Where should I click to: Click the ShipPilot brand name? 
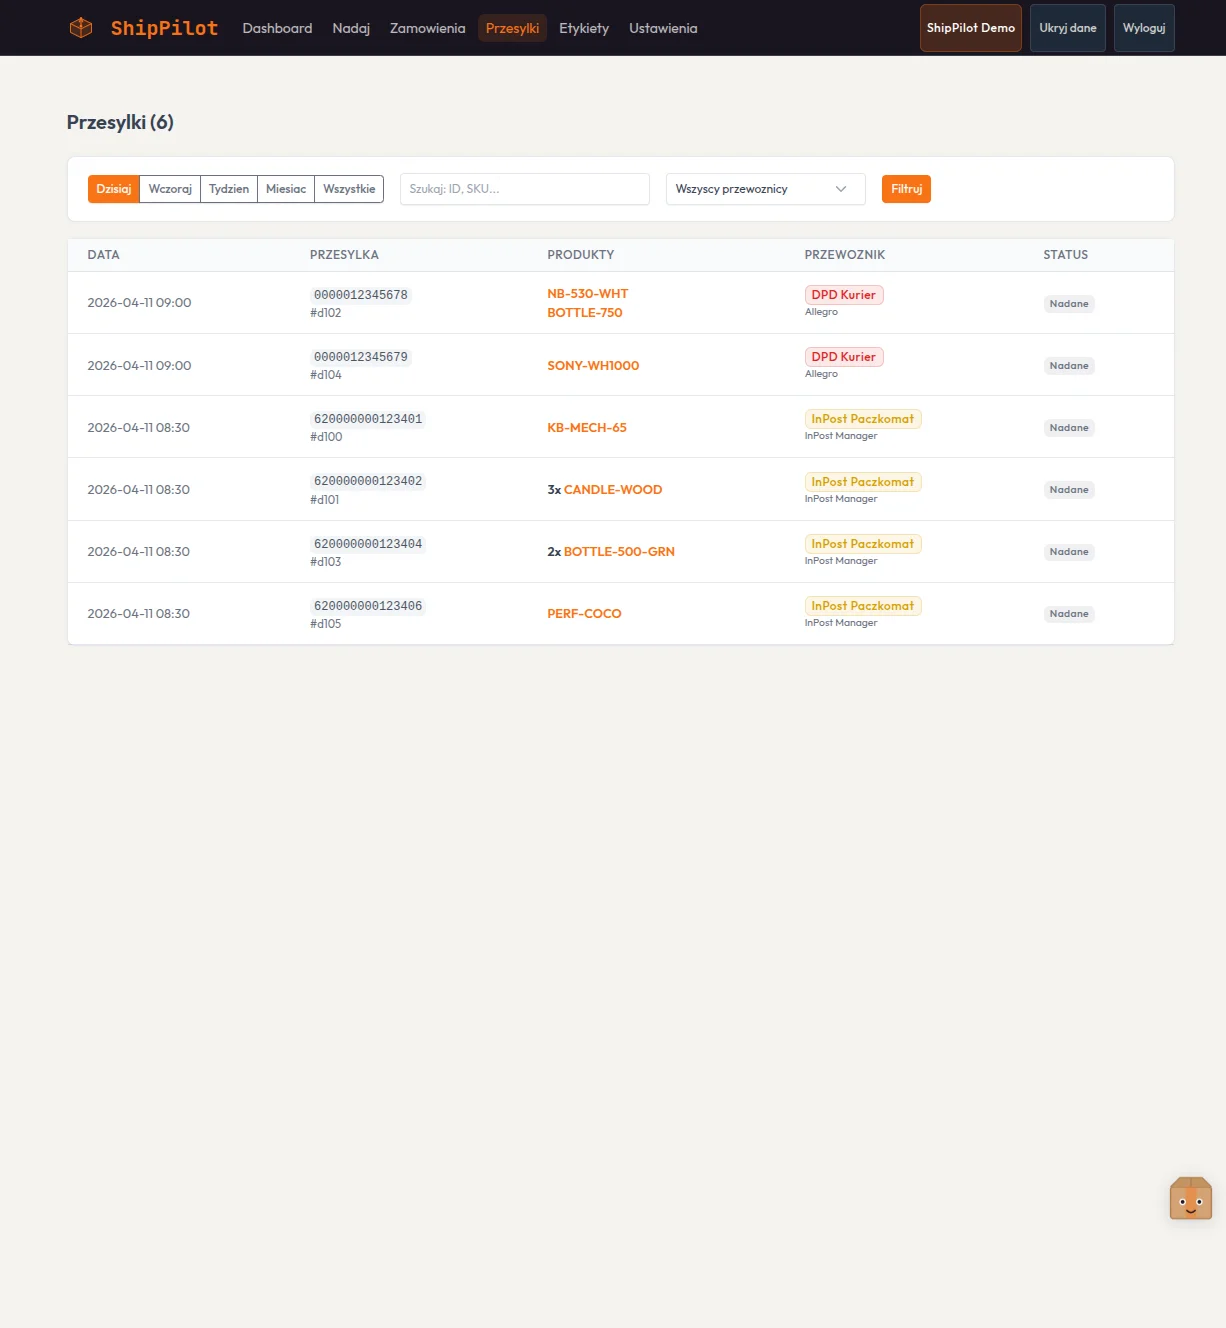click(x=164, y=28)
